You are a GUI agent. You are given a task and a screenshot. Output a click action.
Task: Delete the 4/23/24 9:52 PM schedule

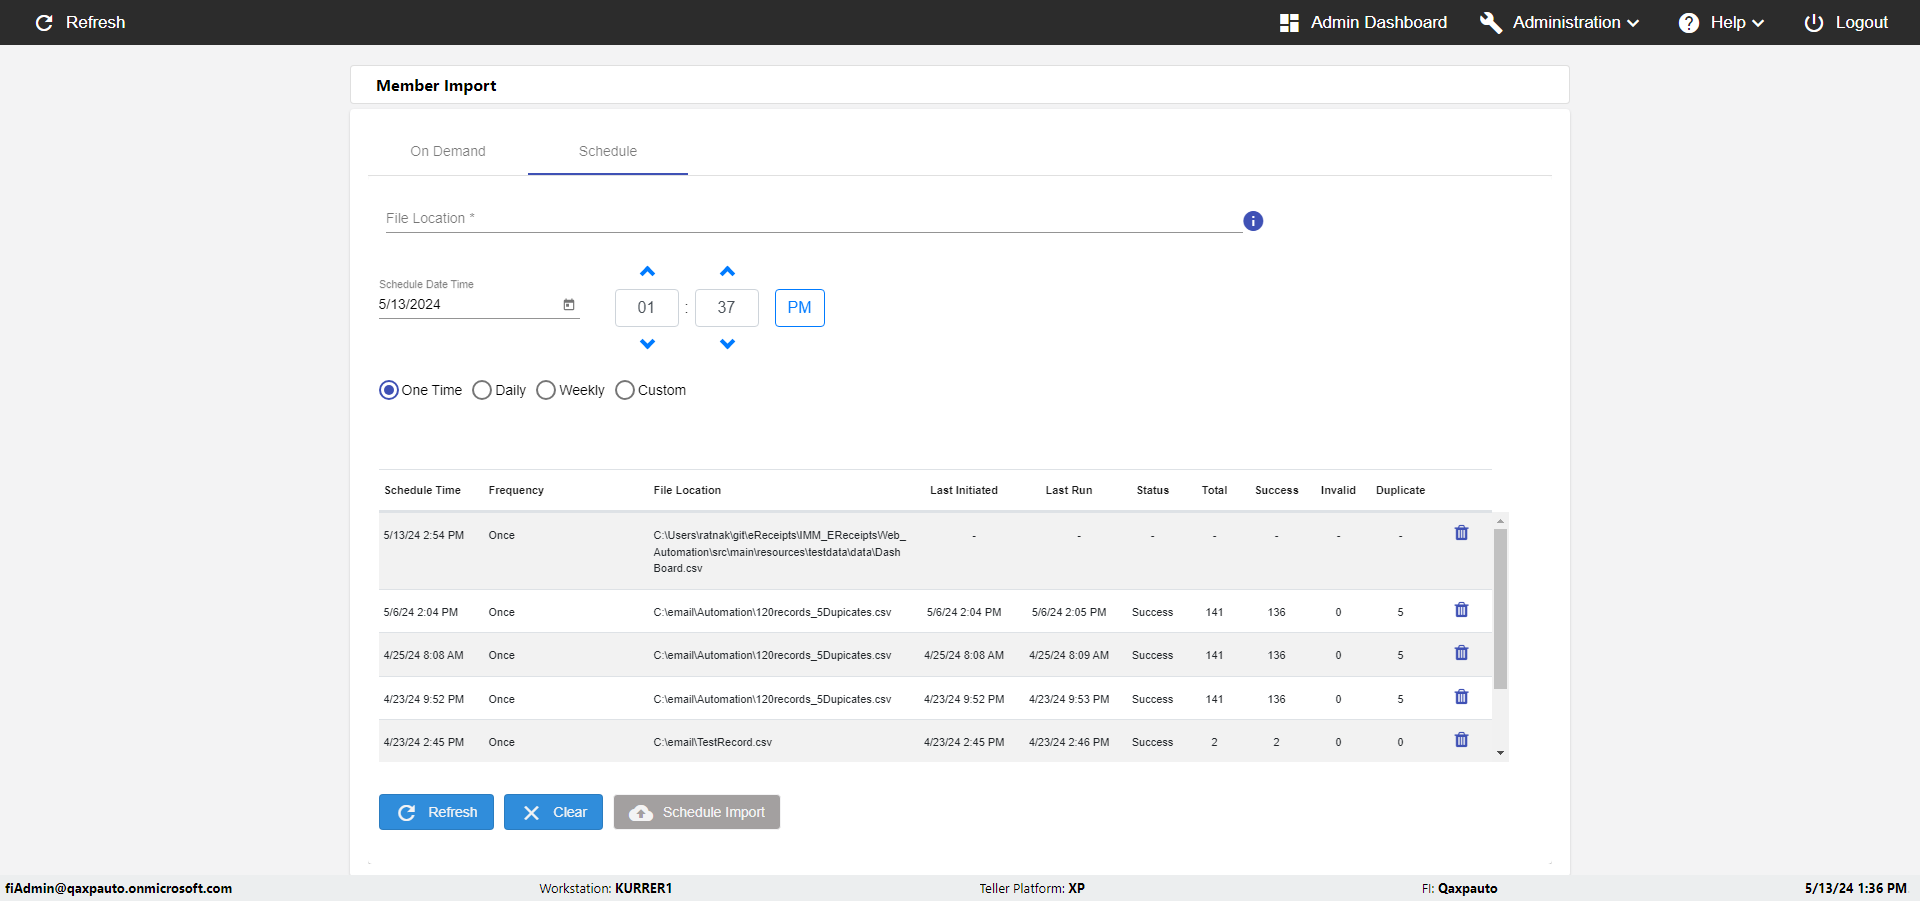pos(1461,697)
